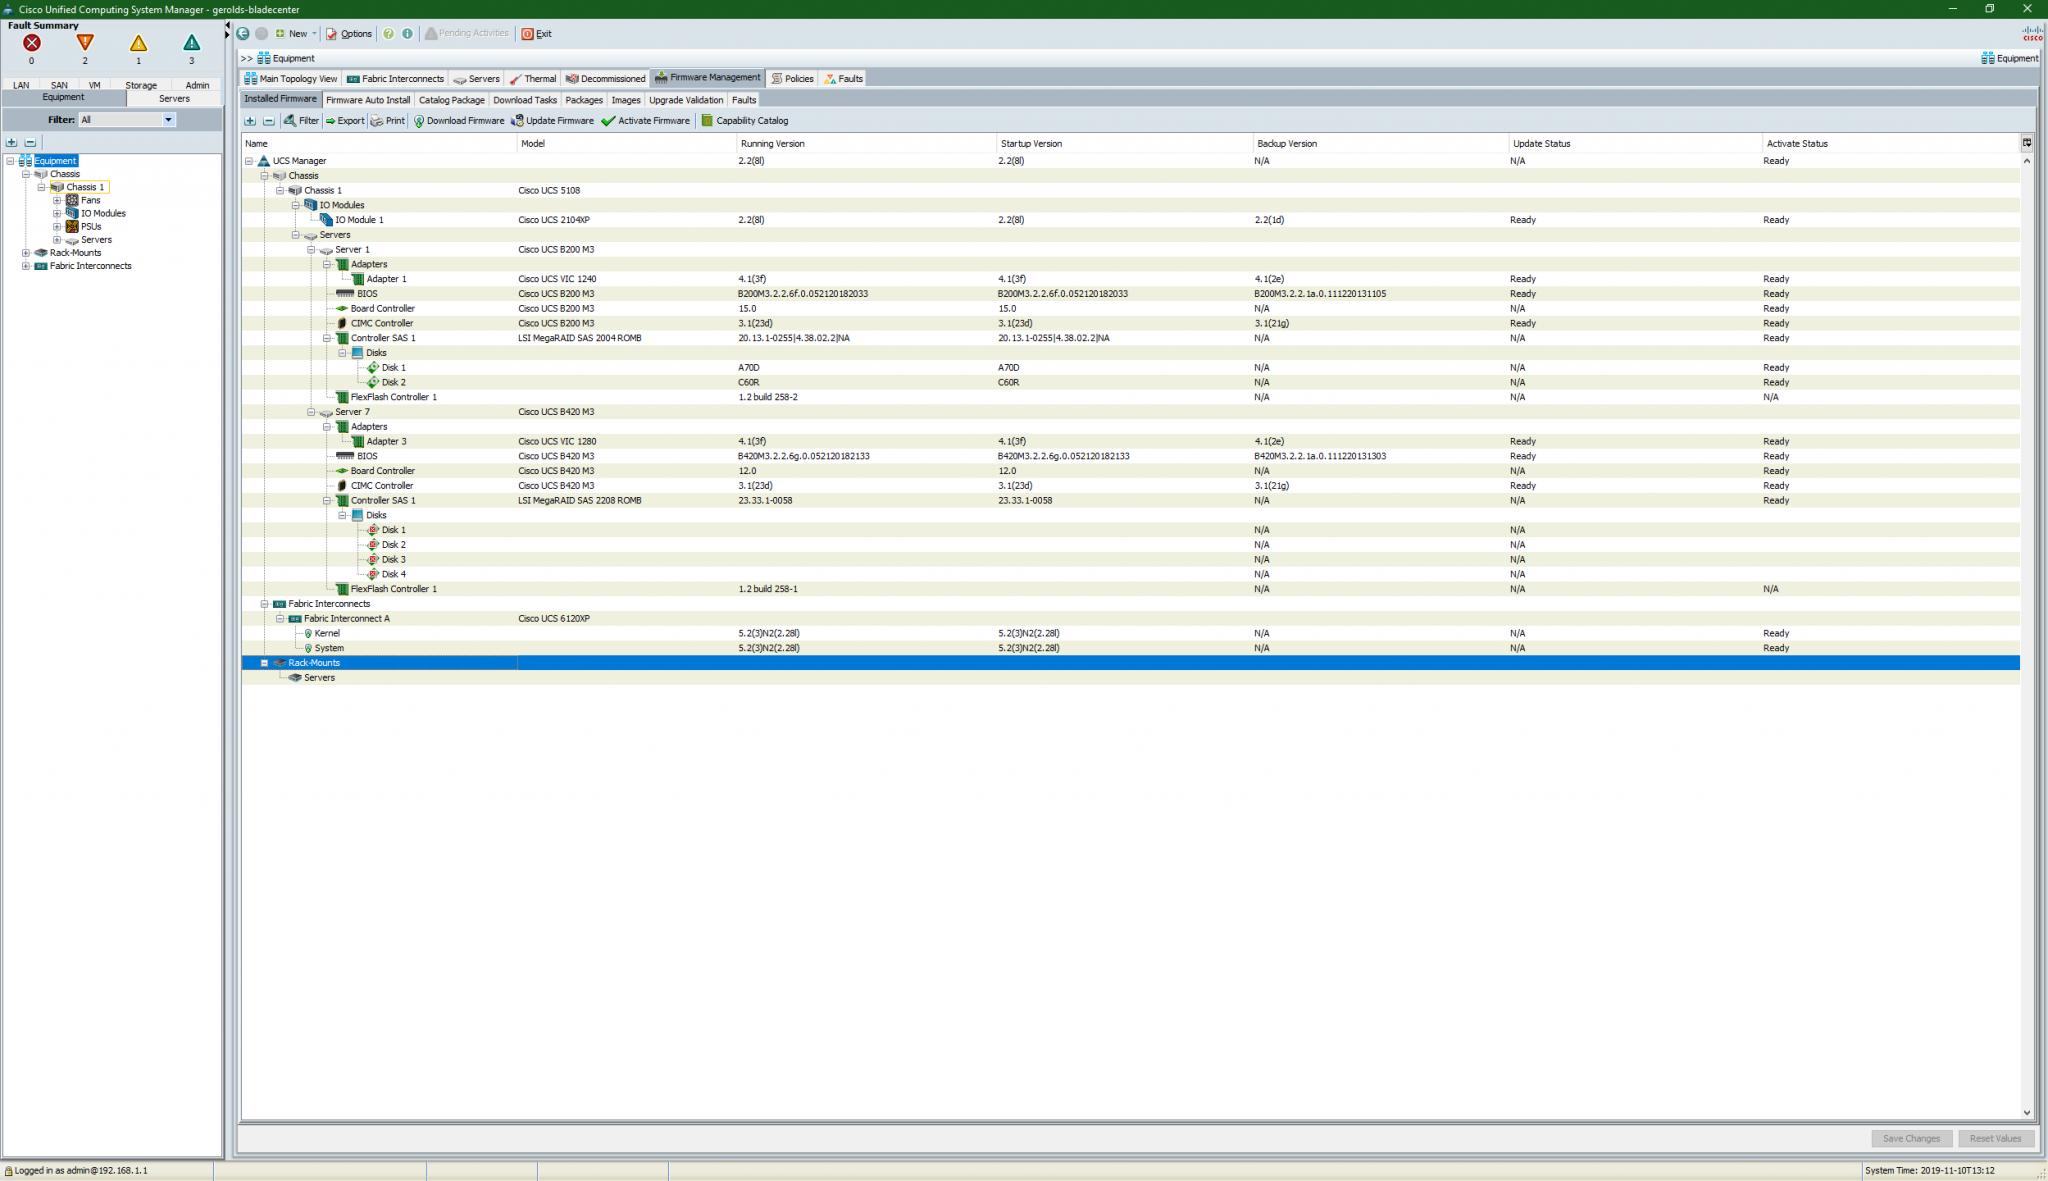The image size is (2048, 1181).
Task: Click the Fans icon in navigation tree
Action: coord(72,200)
